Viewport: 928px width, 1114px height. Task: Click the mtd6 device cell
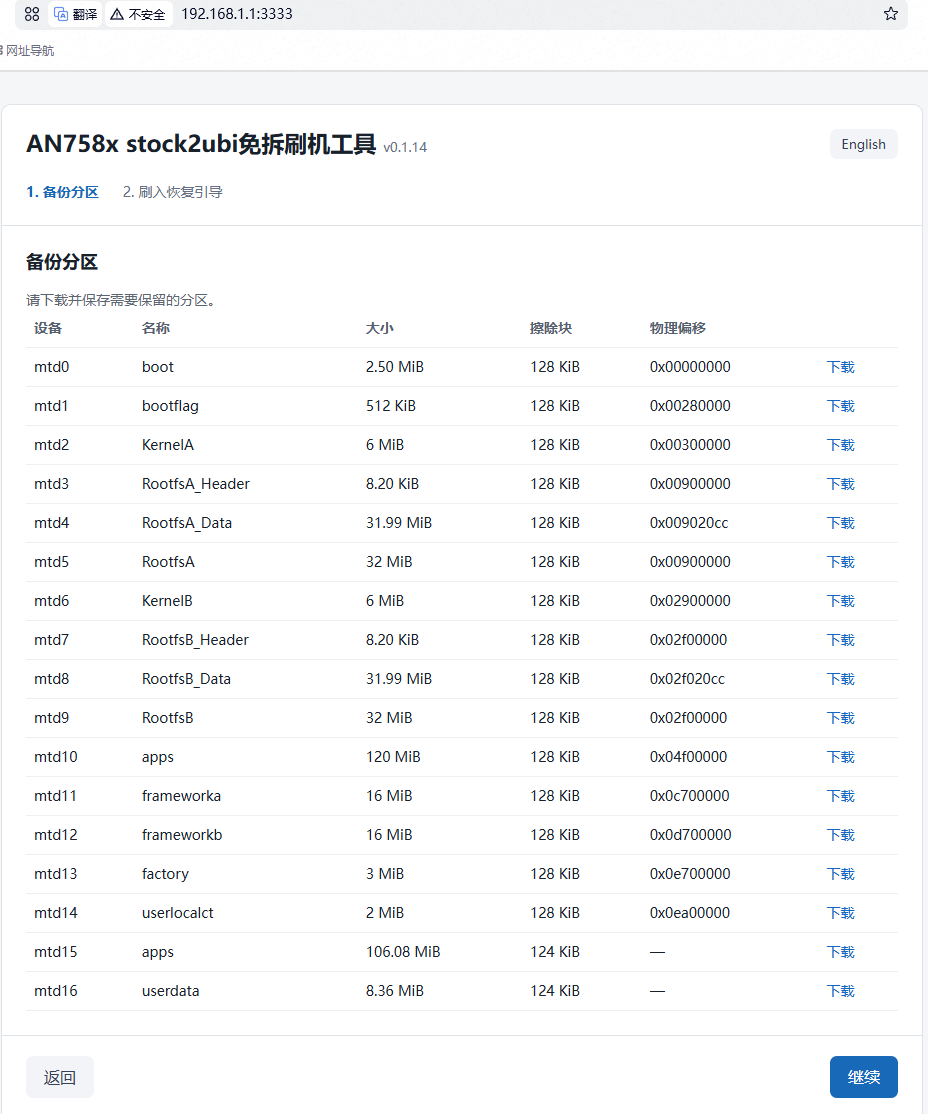tap(51, 602)
